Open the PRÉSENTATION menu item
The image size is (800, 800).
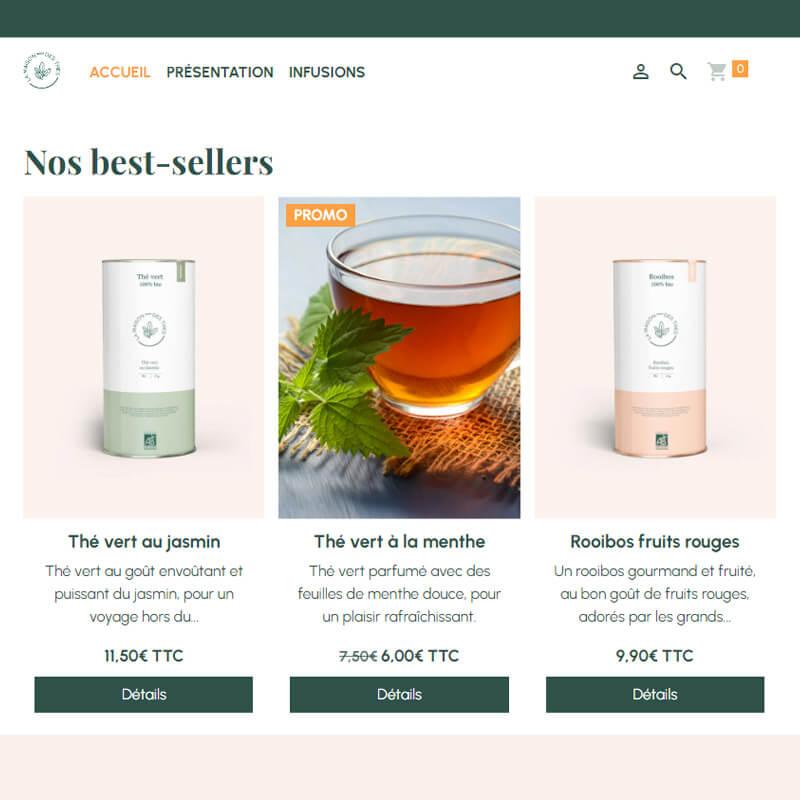220,72
